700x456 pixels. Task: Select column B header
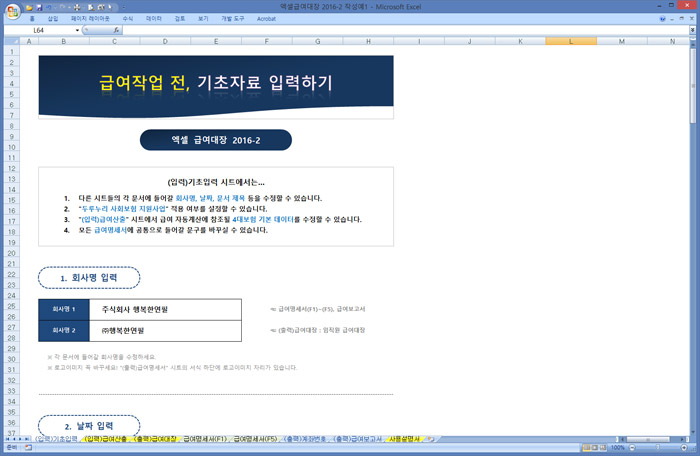[64, 41]
